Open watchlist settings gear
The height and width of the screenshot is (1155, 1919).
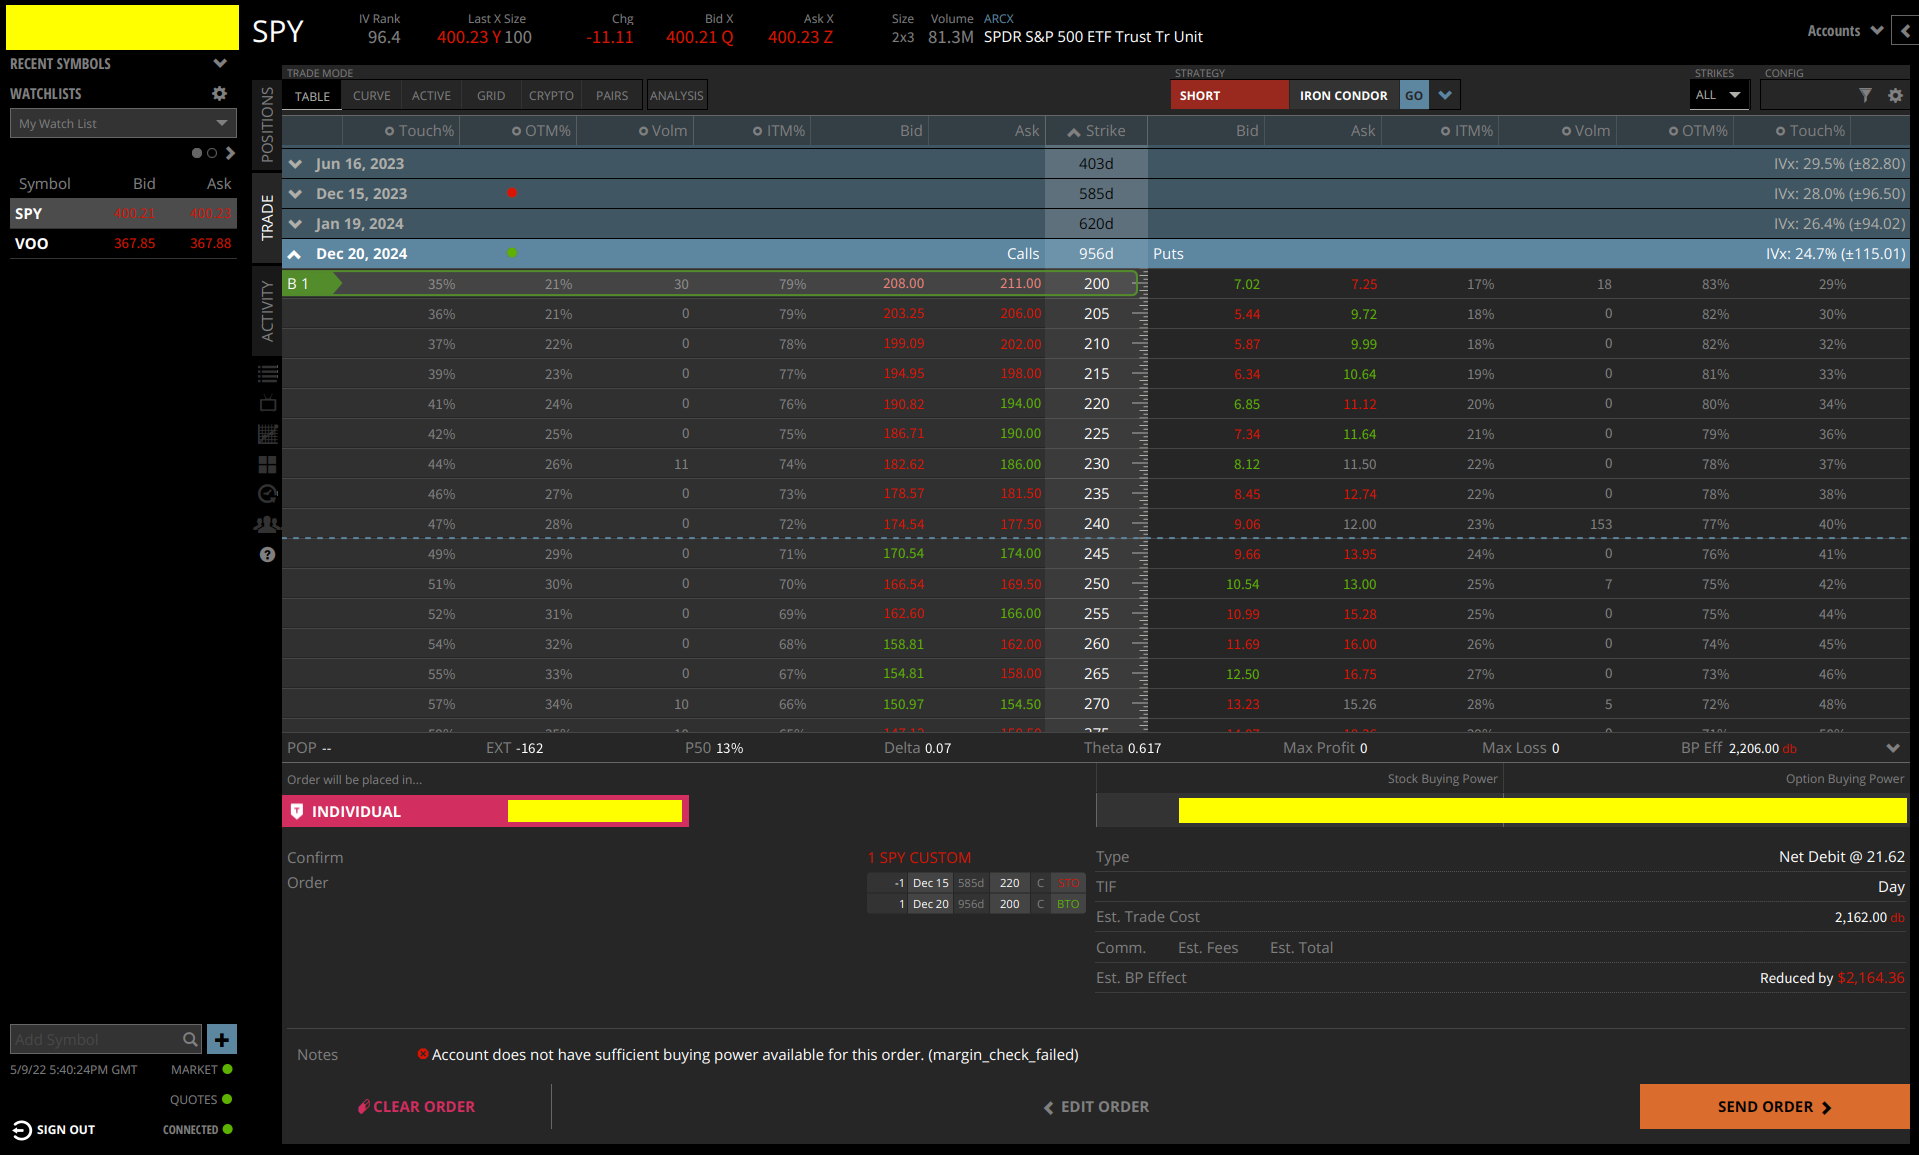pyautogui.click(x=219, y=93)
